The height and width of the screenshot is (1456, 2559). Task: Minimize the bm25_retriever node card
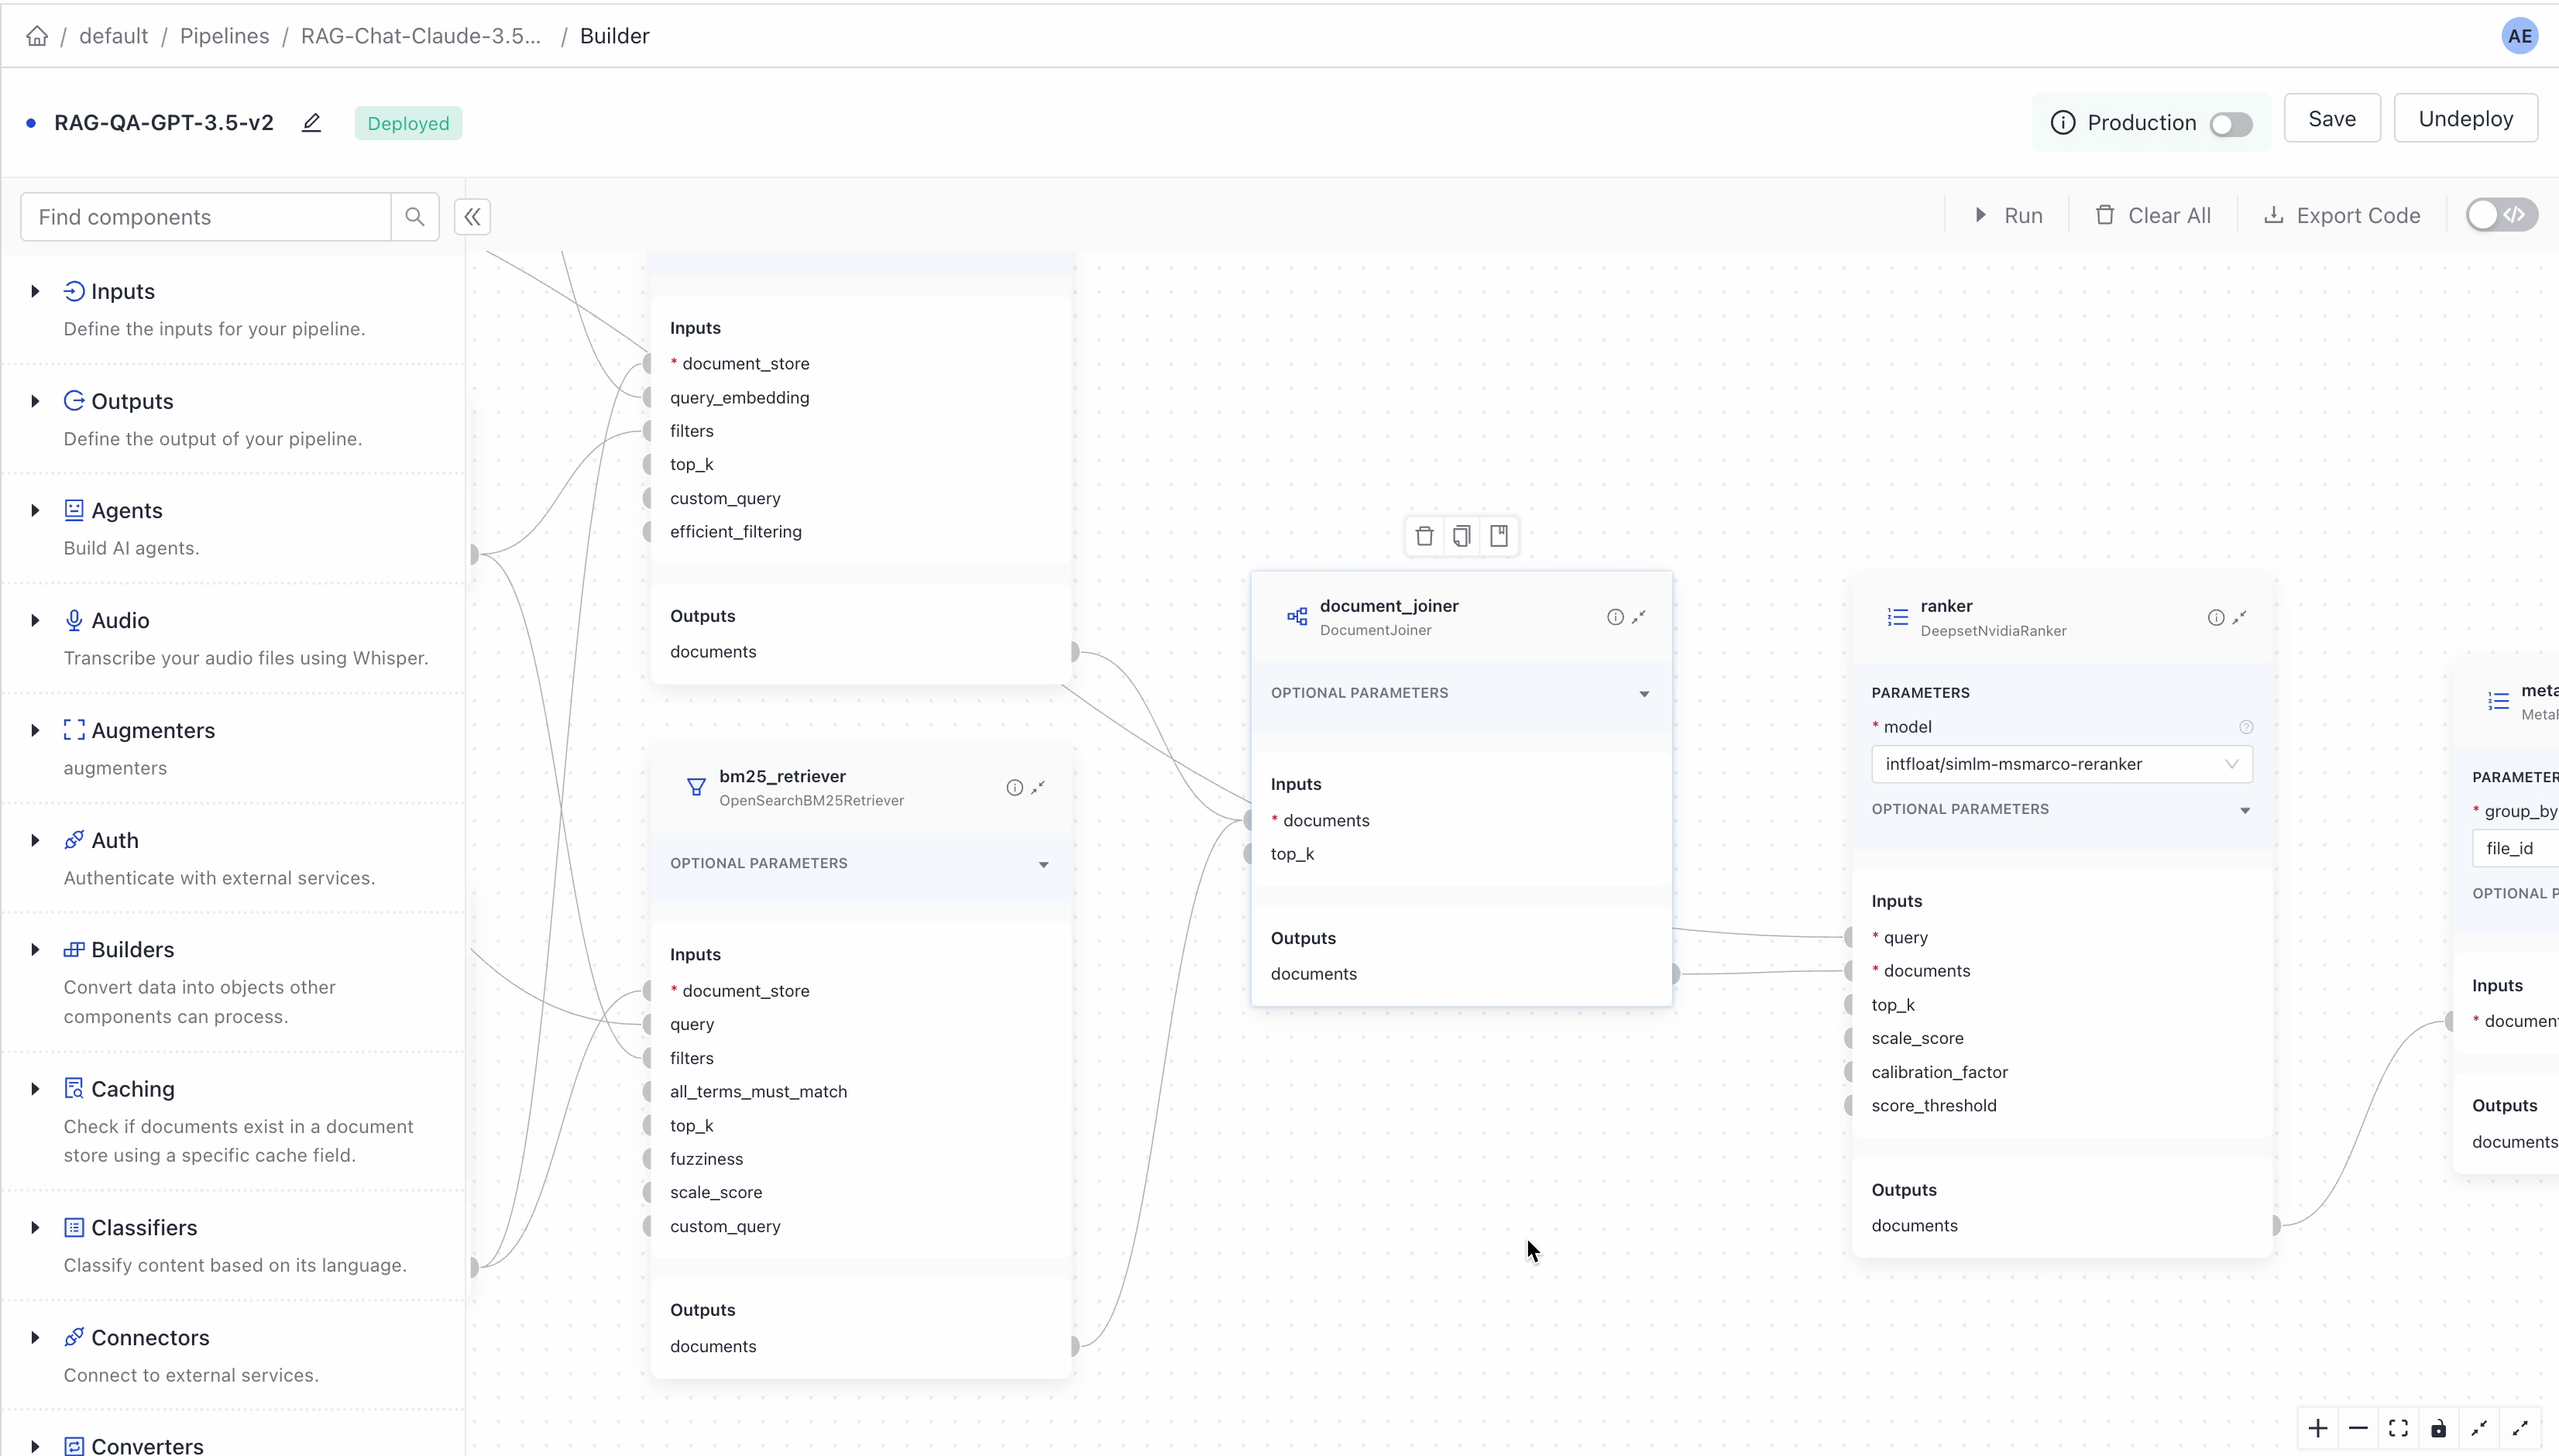click(x=1038, y=787)
